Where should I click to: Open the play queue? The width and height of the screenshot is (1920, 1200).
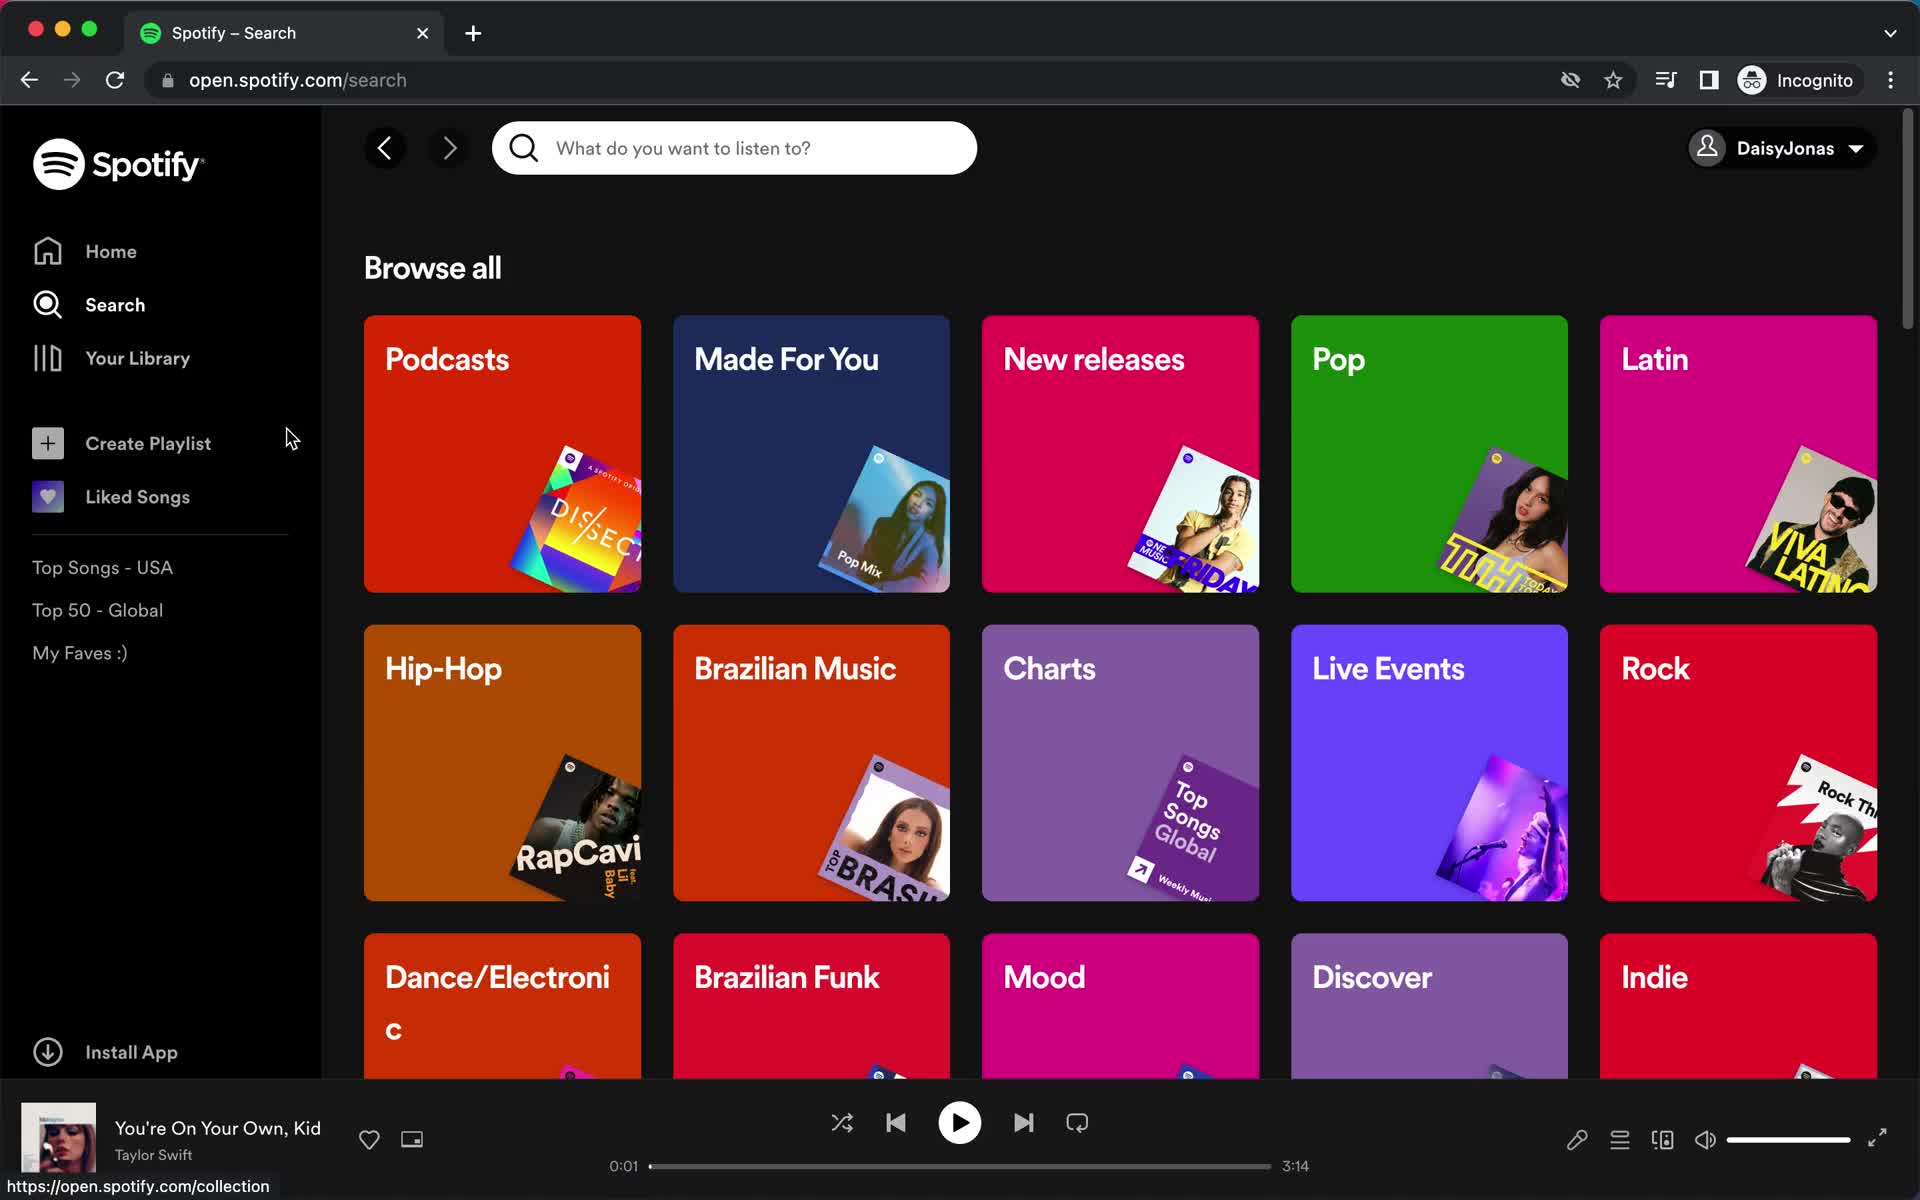point(1620,1139)
